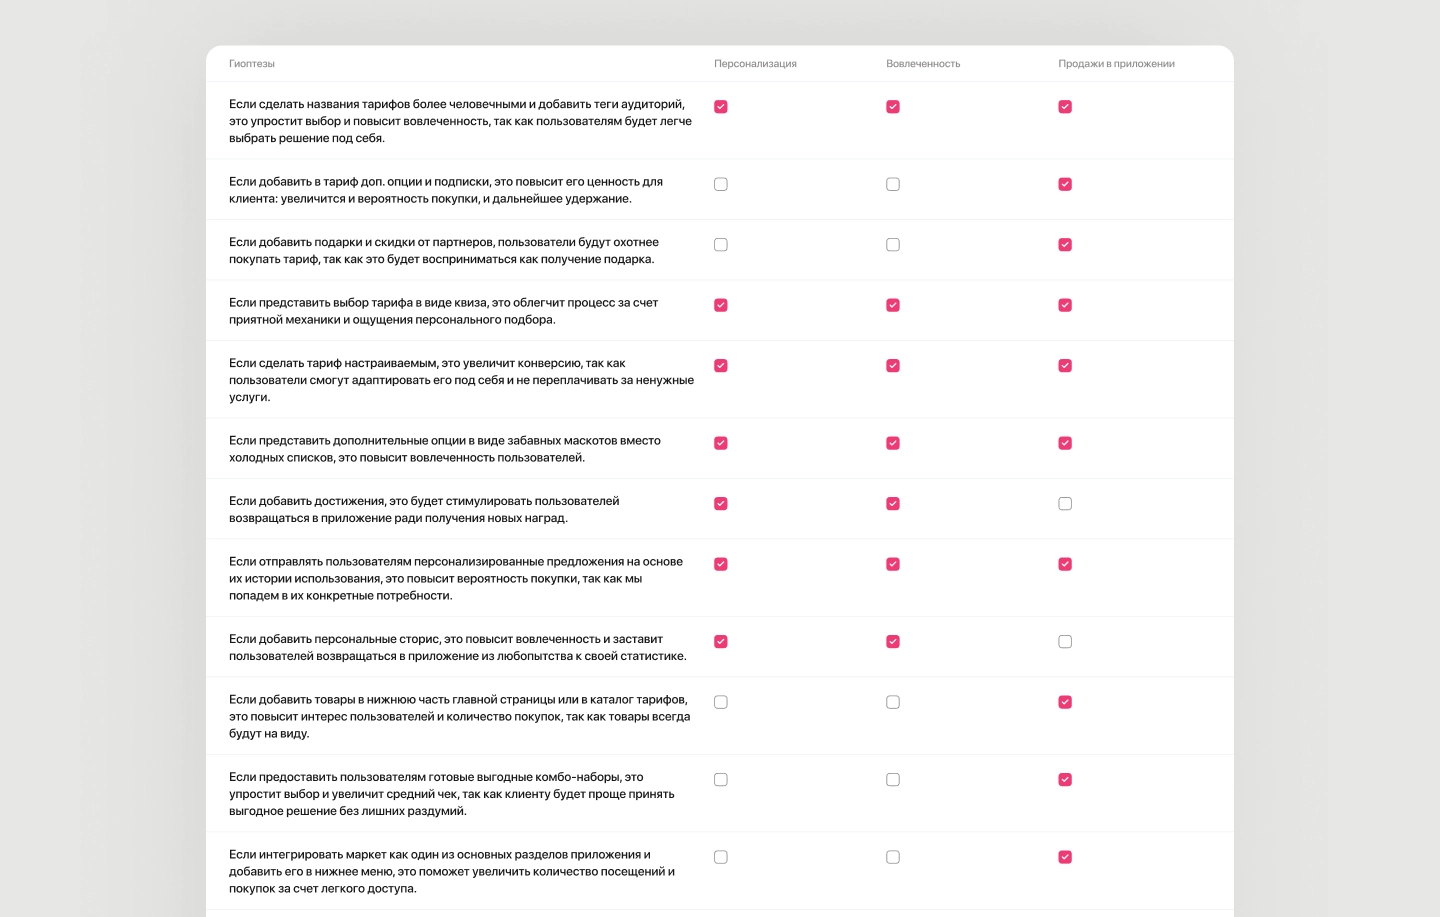Uncheck Продажи в приложении for the квиз row
Image resolution: width=1440 pixels, height=917 pixels.
click(x=1065, y=305)
